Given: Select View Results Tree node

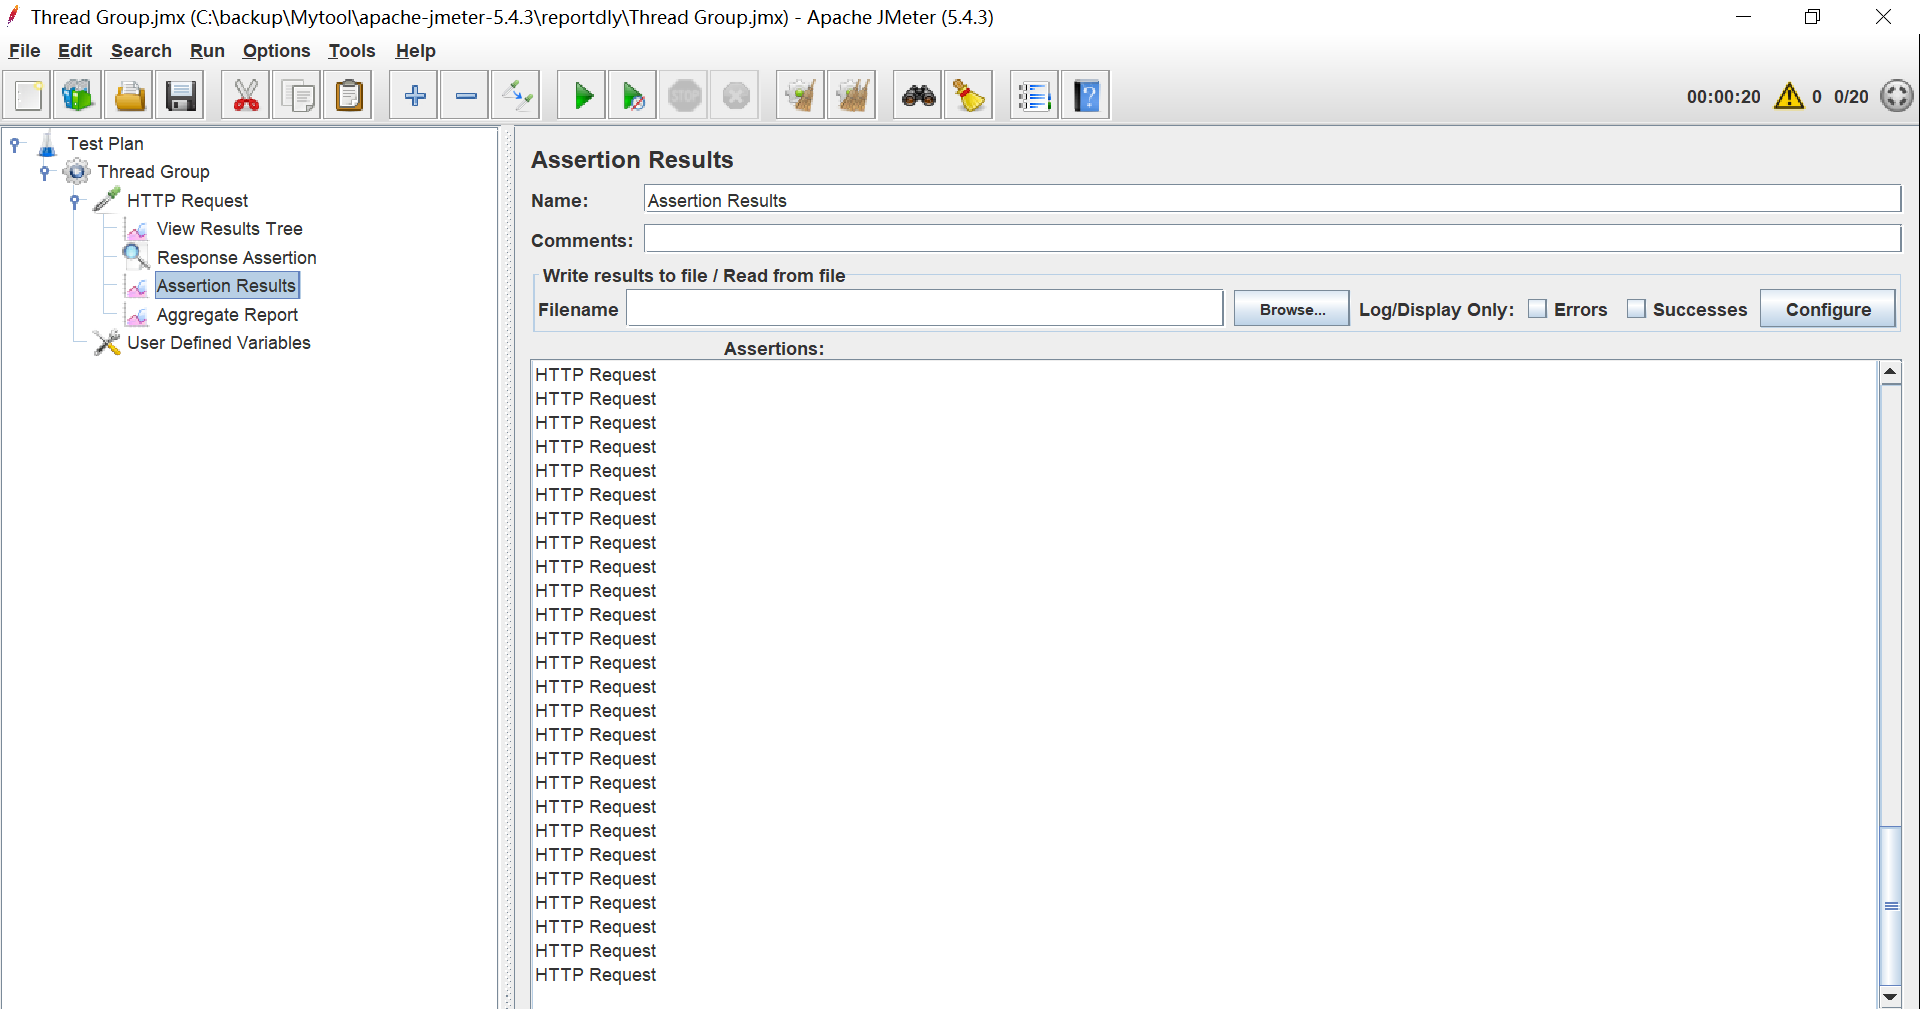Looking at the screenshot, I should click(229, 229).
